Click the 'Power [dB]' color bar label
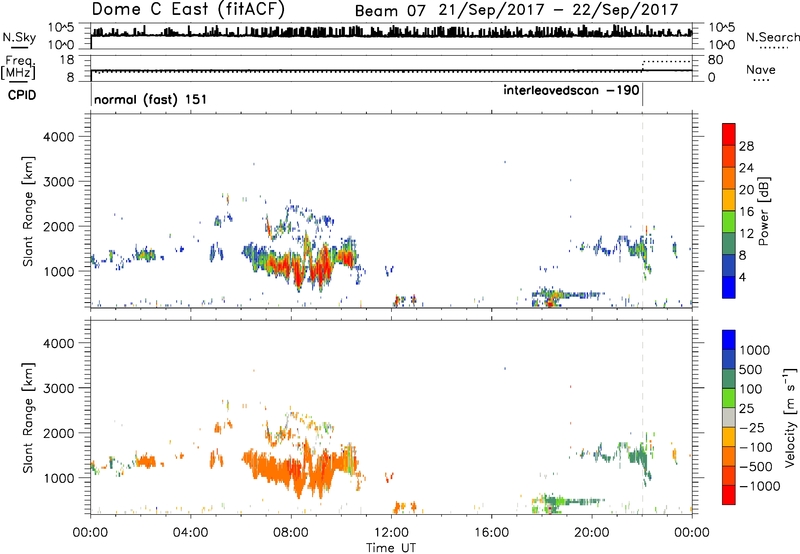 pyautogui.click(x=763, y=211)
